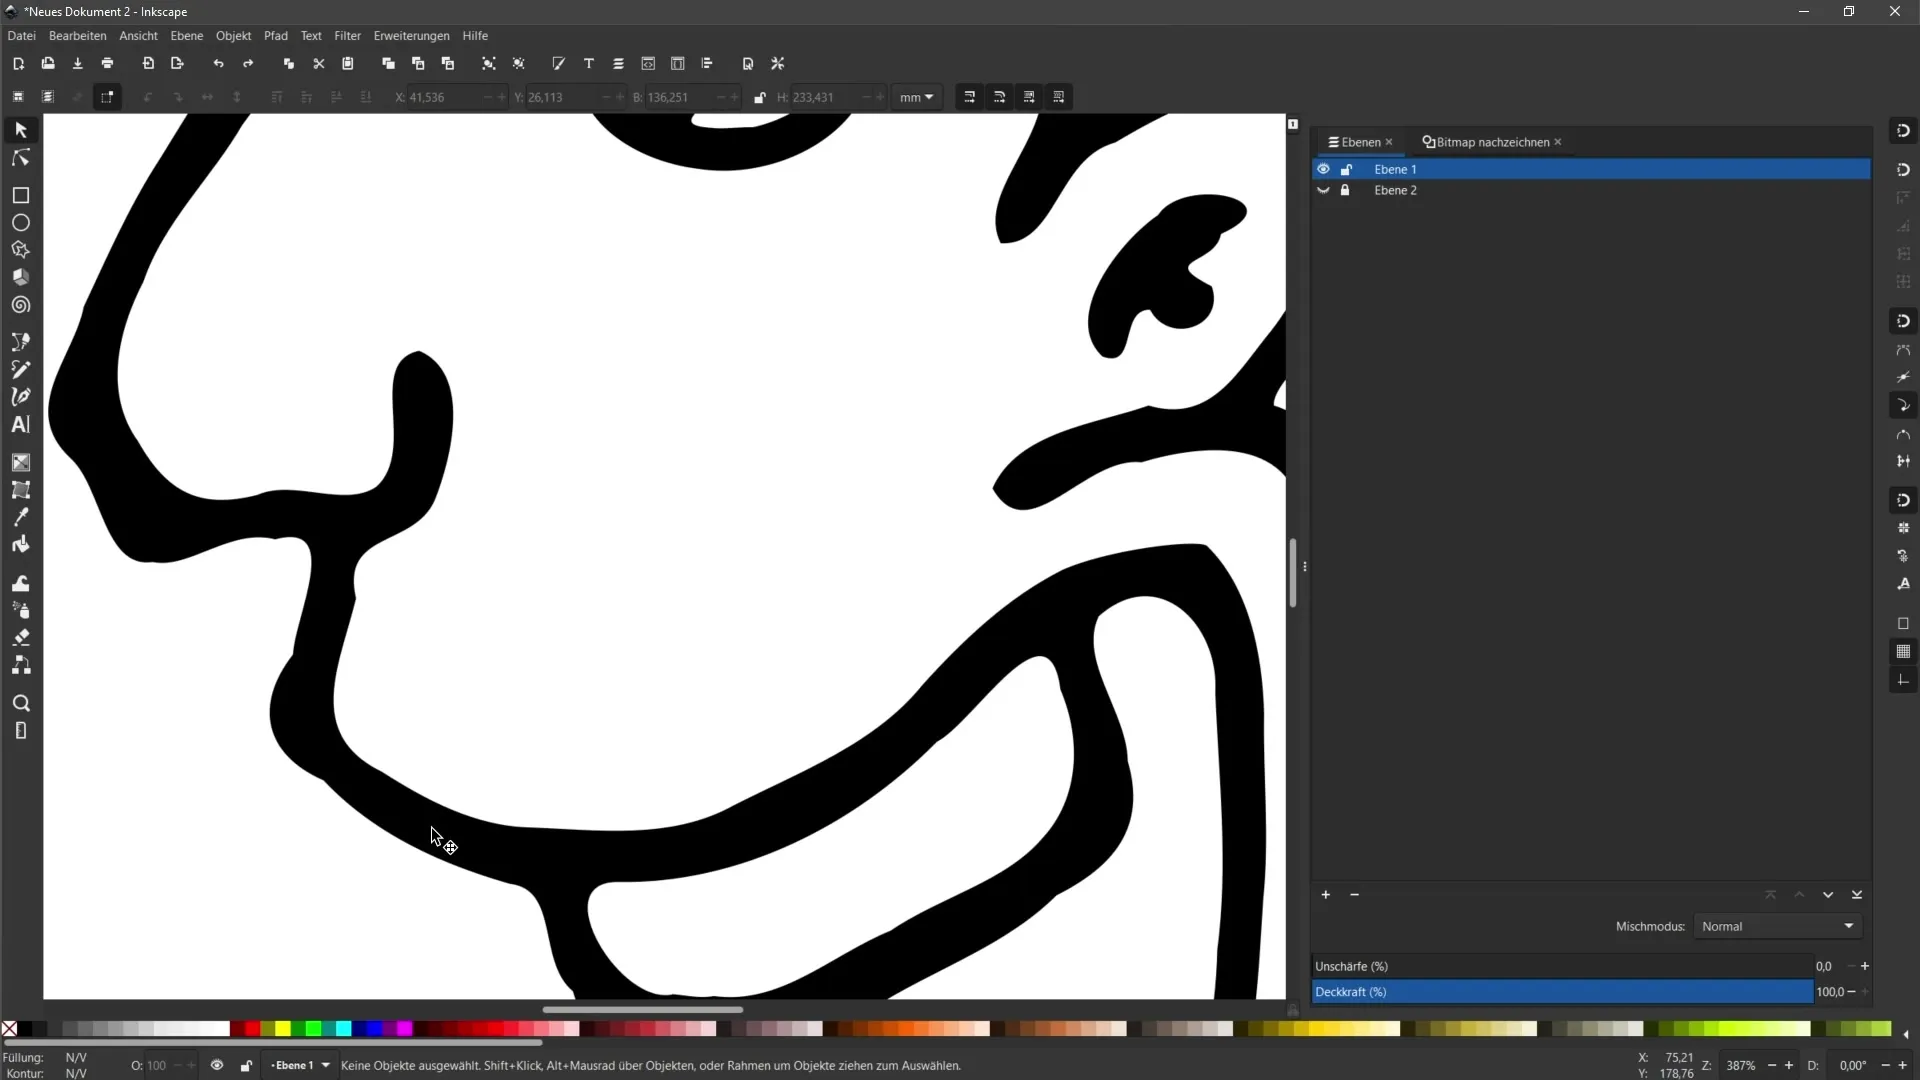This screenshot has height=1080, width=1920.
Task: Select the Spray tool
Action: [20, 609]
